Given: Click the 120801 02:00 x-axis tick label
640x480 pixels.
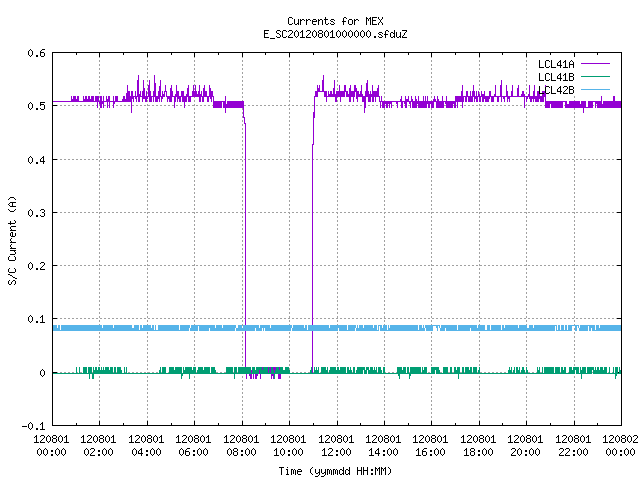Looking at the screenshot, I should pos(98,445).
